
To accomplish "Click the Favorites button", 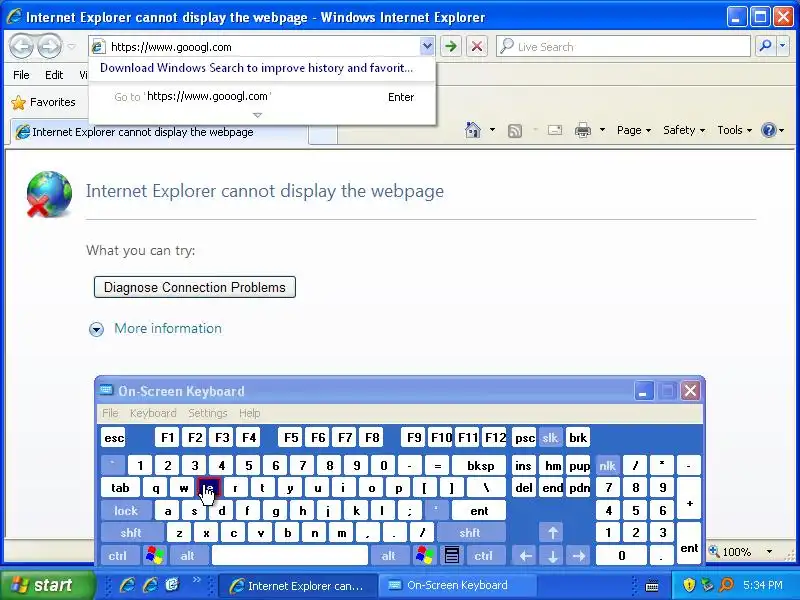I will (43, 103).
